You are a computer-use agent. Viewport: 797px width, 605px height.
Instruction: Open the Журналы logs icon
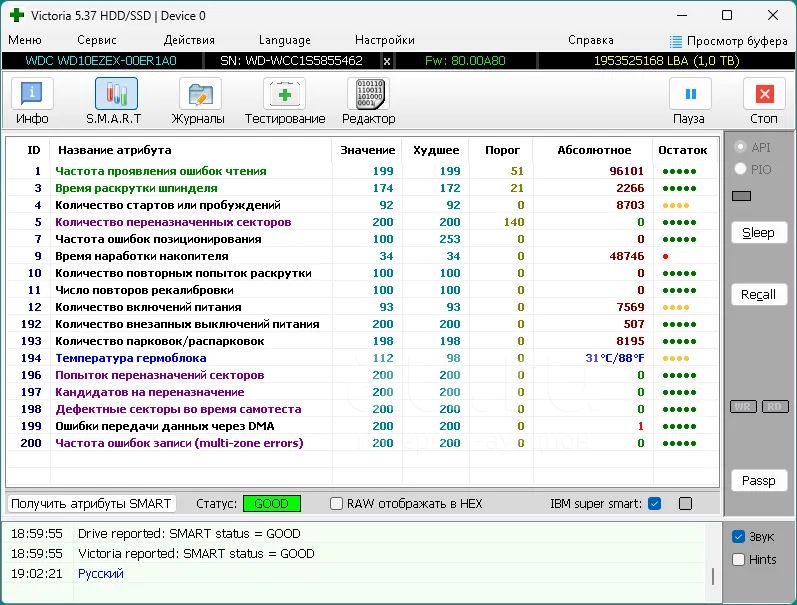coord(200,94)
